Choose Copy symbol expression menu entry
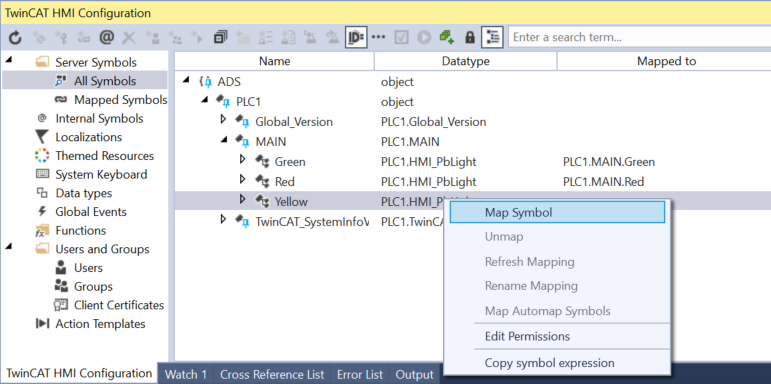The image size is (771, 384). 557,363
